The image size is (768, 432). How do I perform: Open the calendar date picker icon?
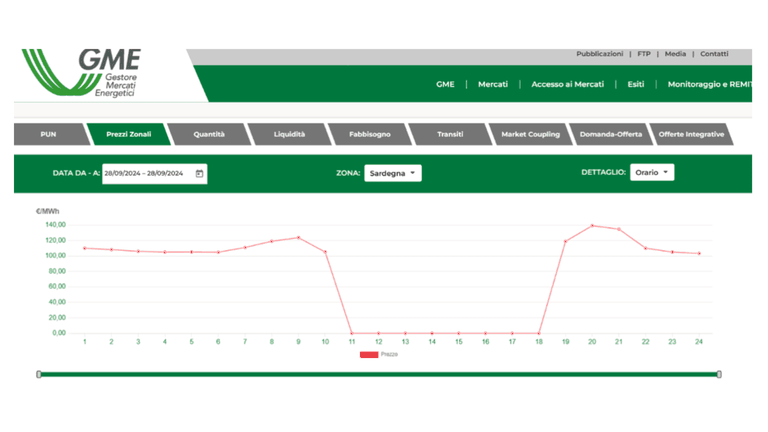pyautogui.click(x=200, y=173)
